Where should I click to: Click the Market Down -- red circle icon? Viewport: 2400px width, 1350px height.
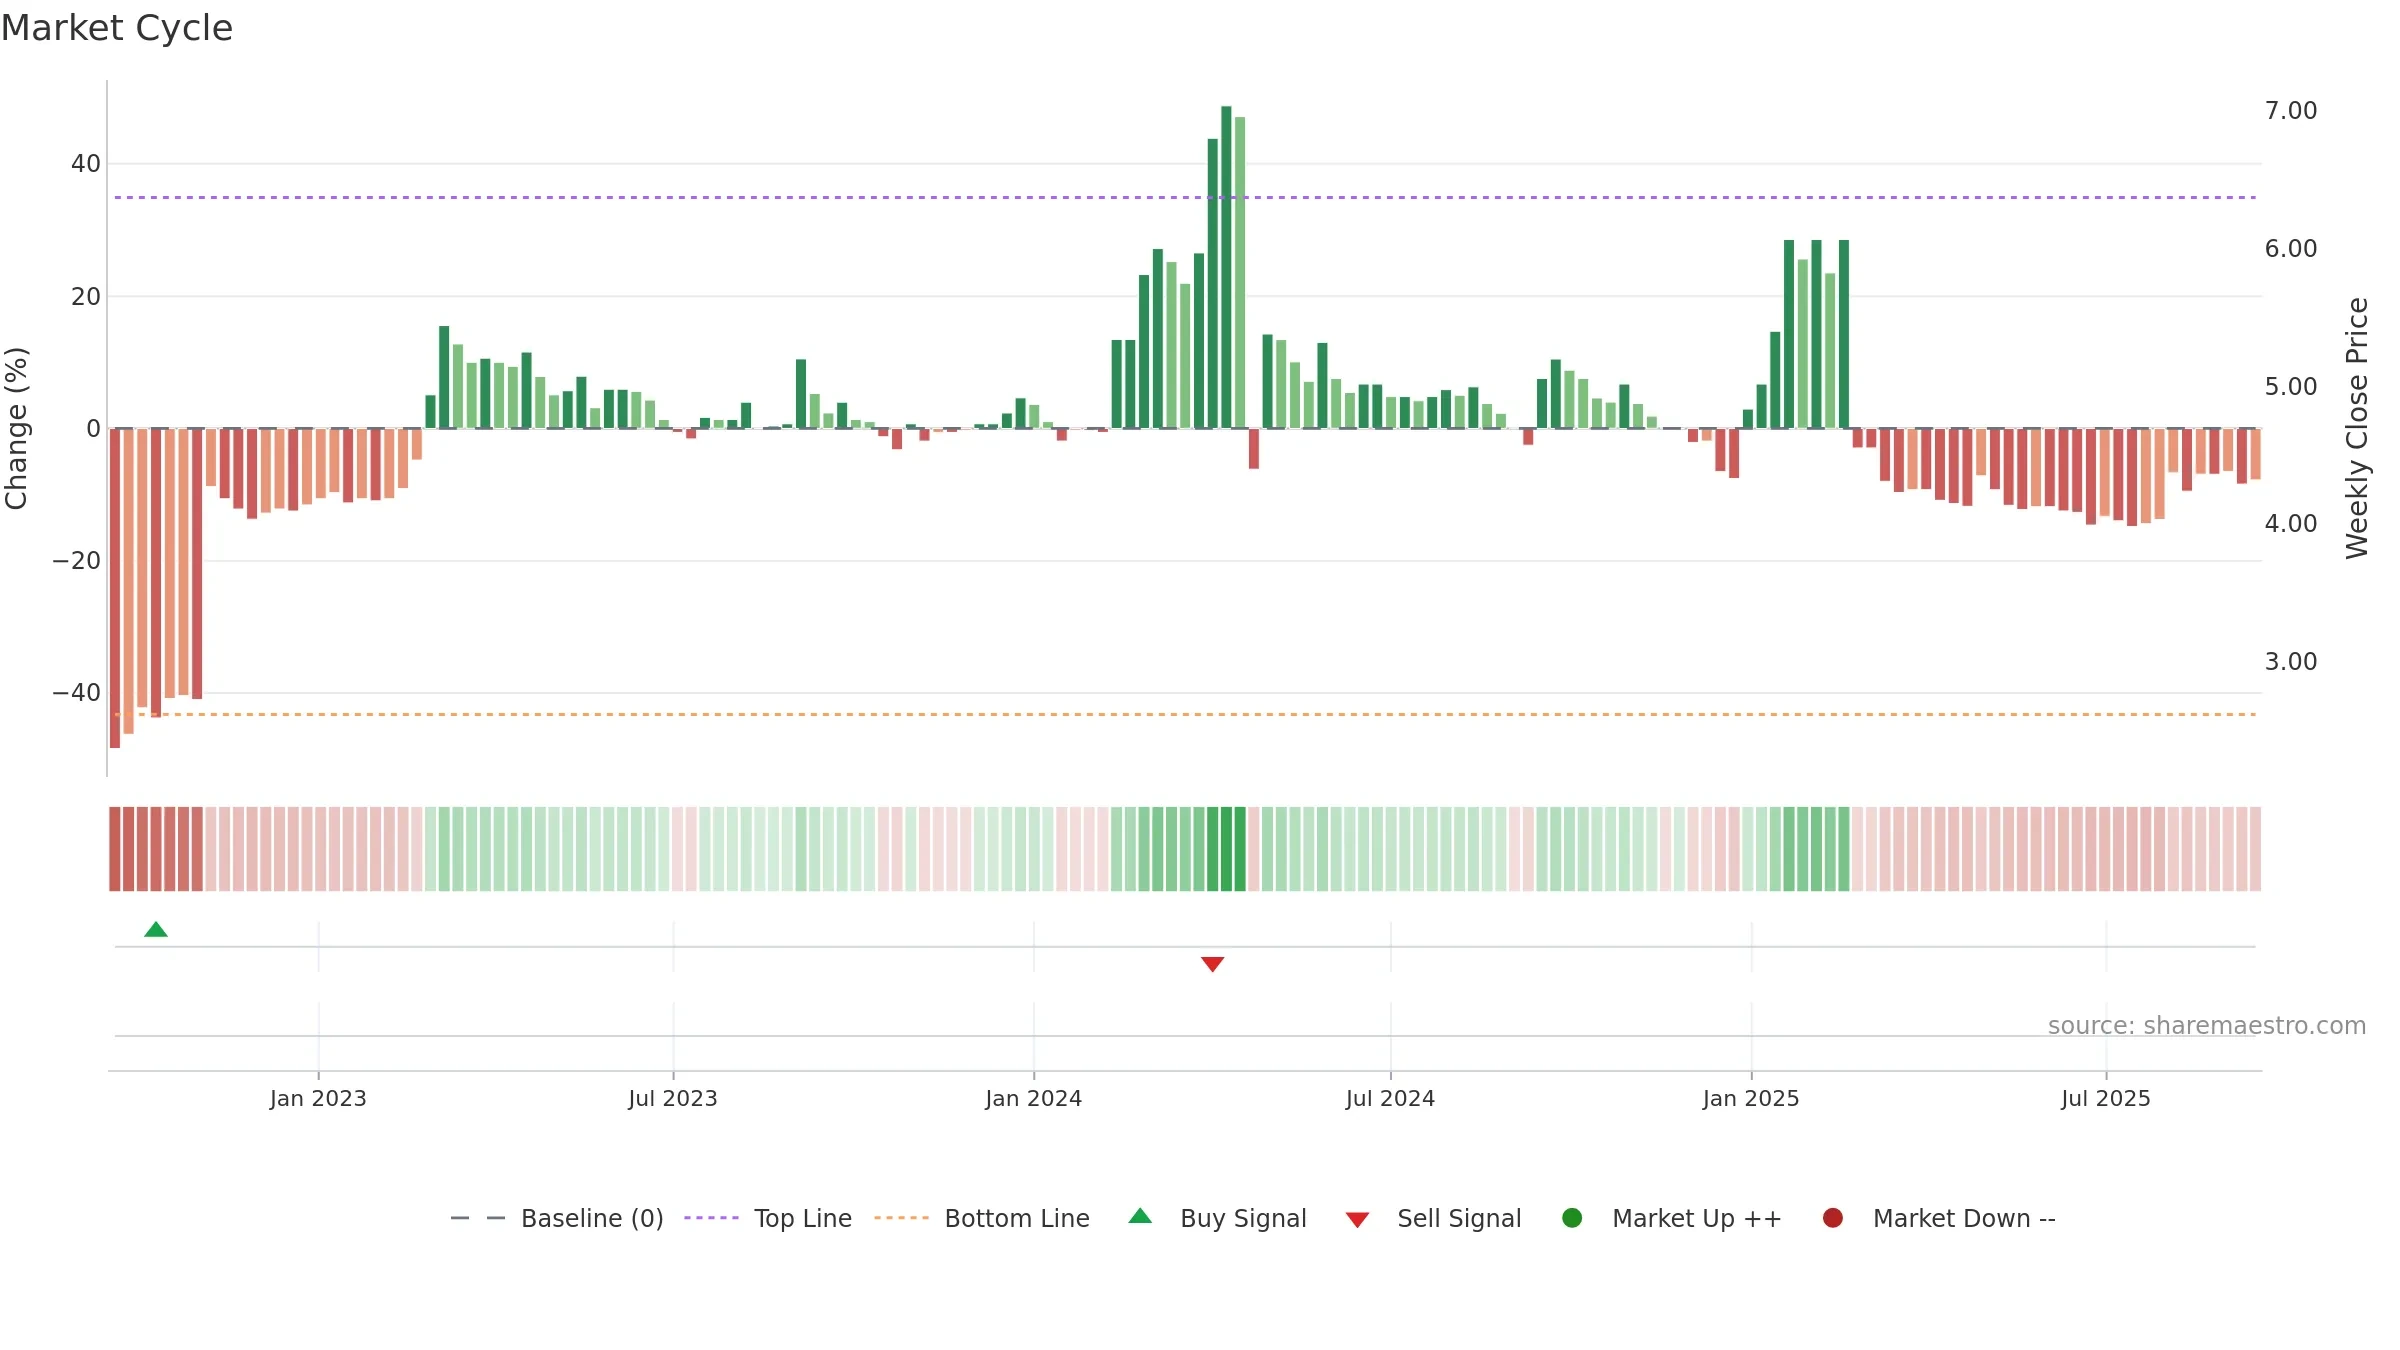point(1833,1218)
